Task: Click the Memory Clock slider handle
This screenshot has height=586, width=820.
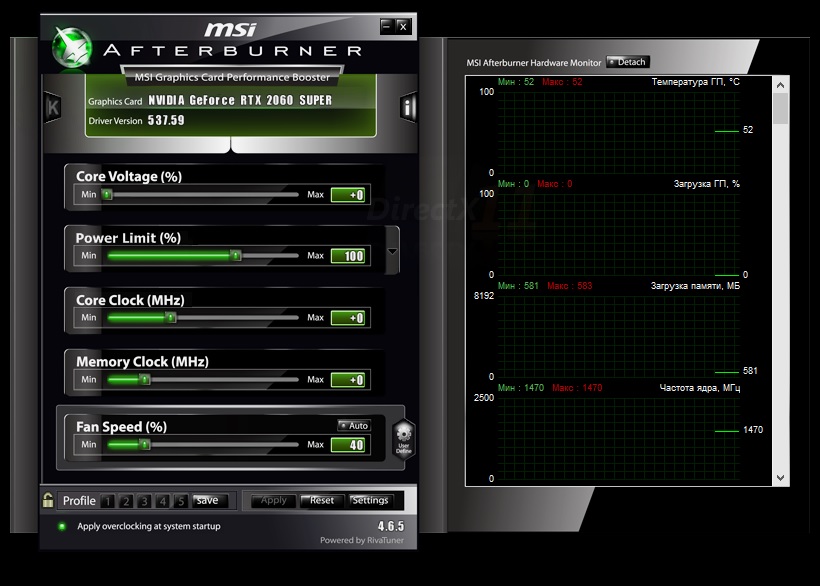Action: point(145,380)
